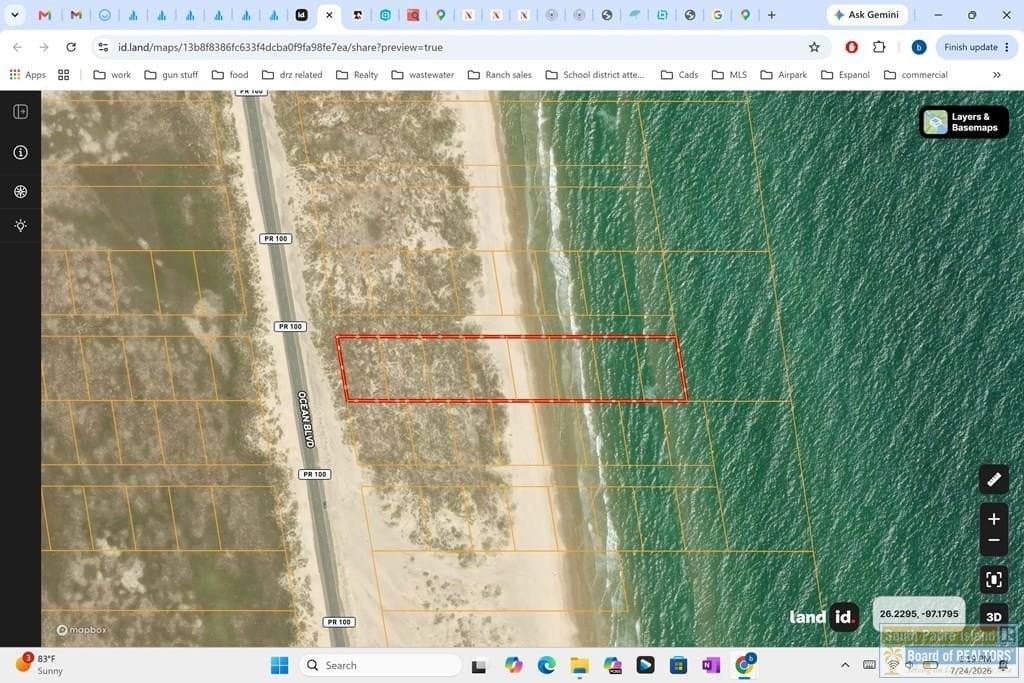Open the map info icon in sidebar

click(x=20, y=152)
